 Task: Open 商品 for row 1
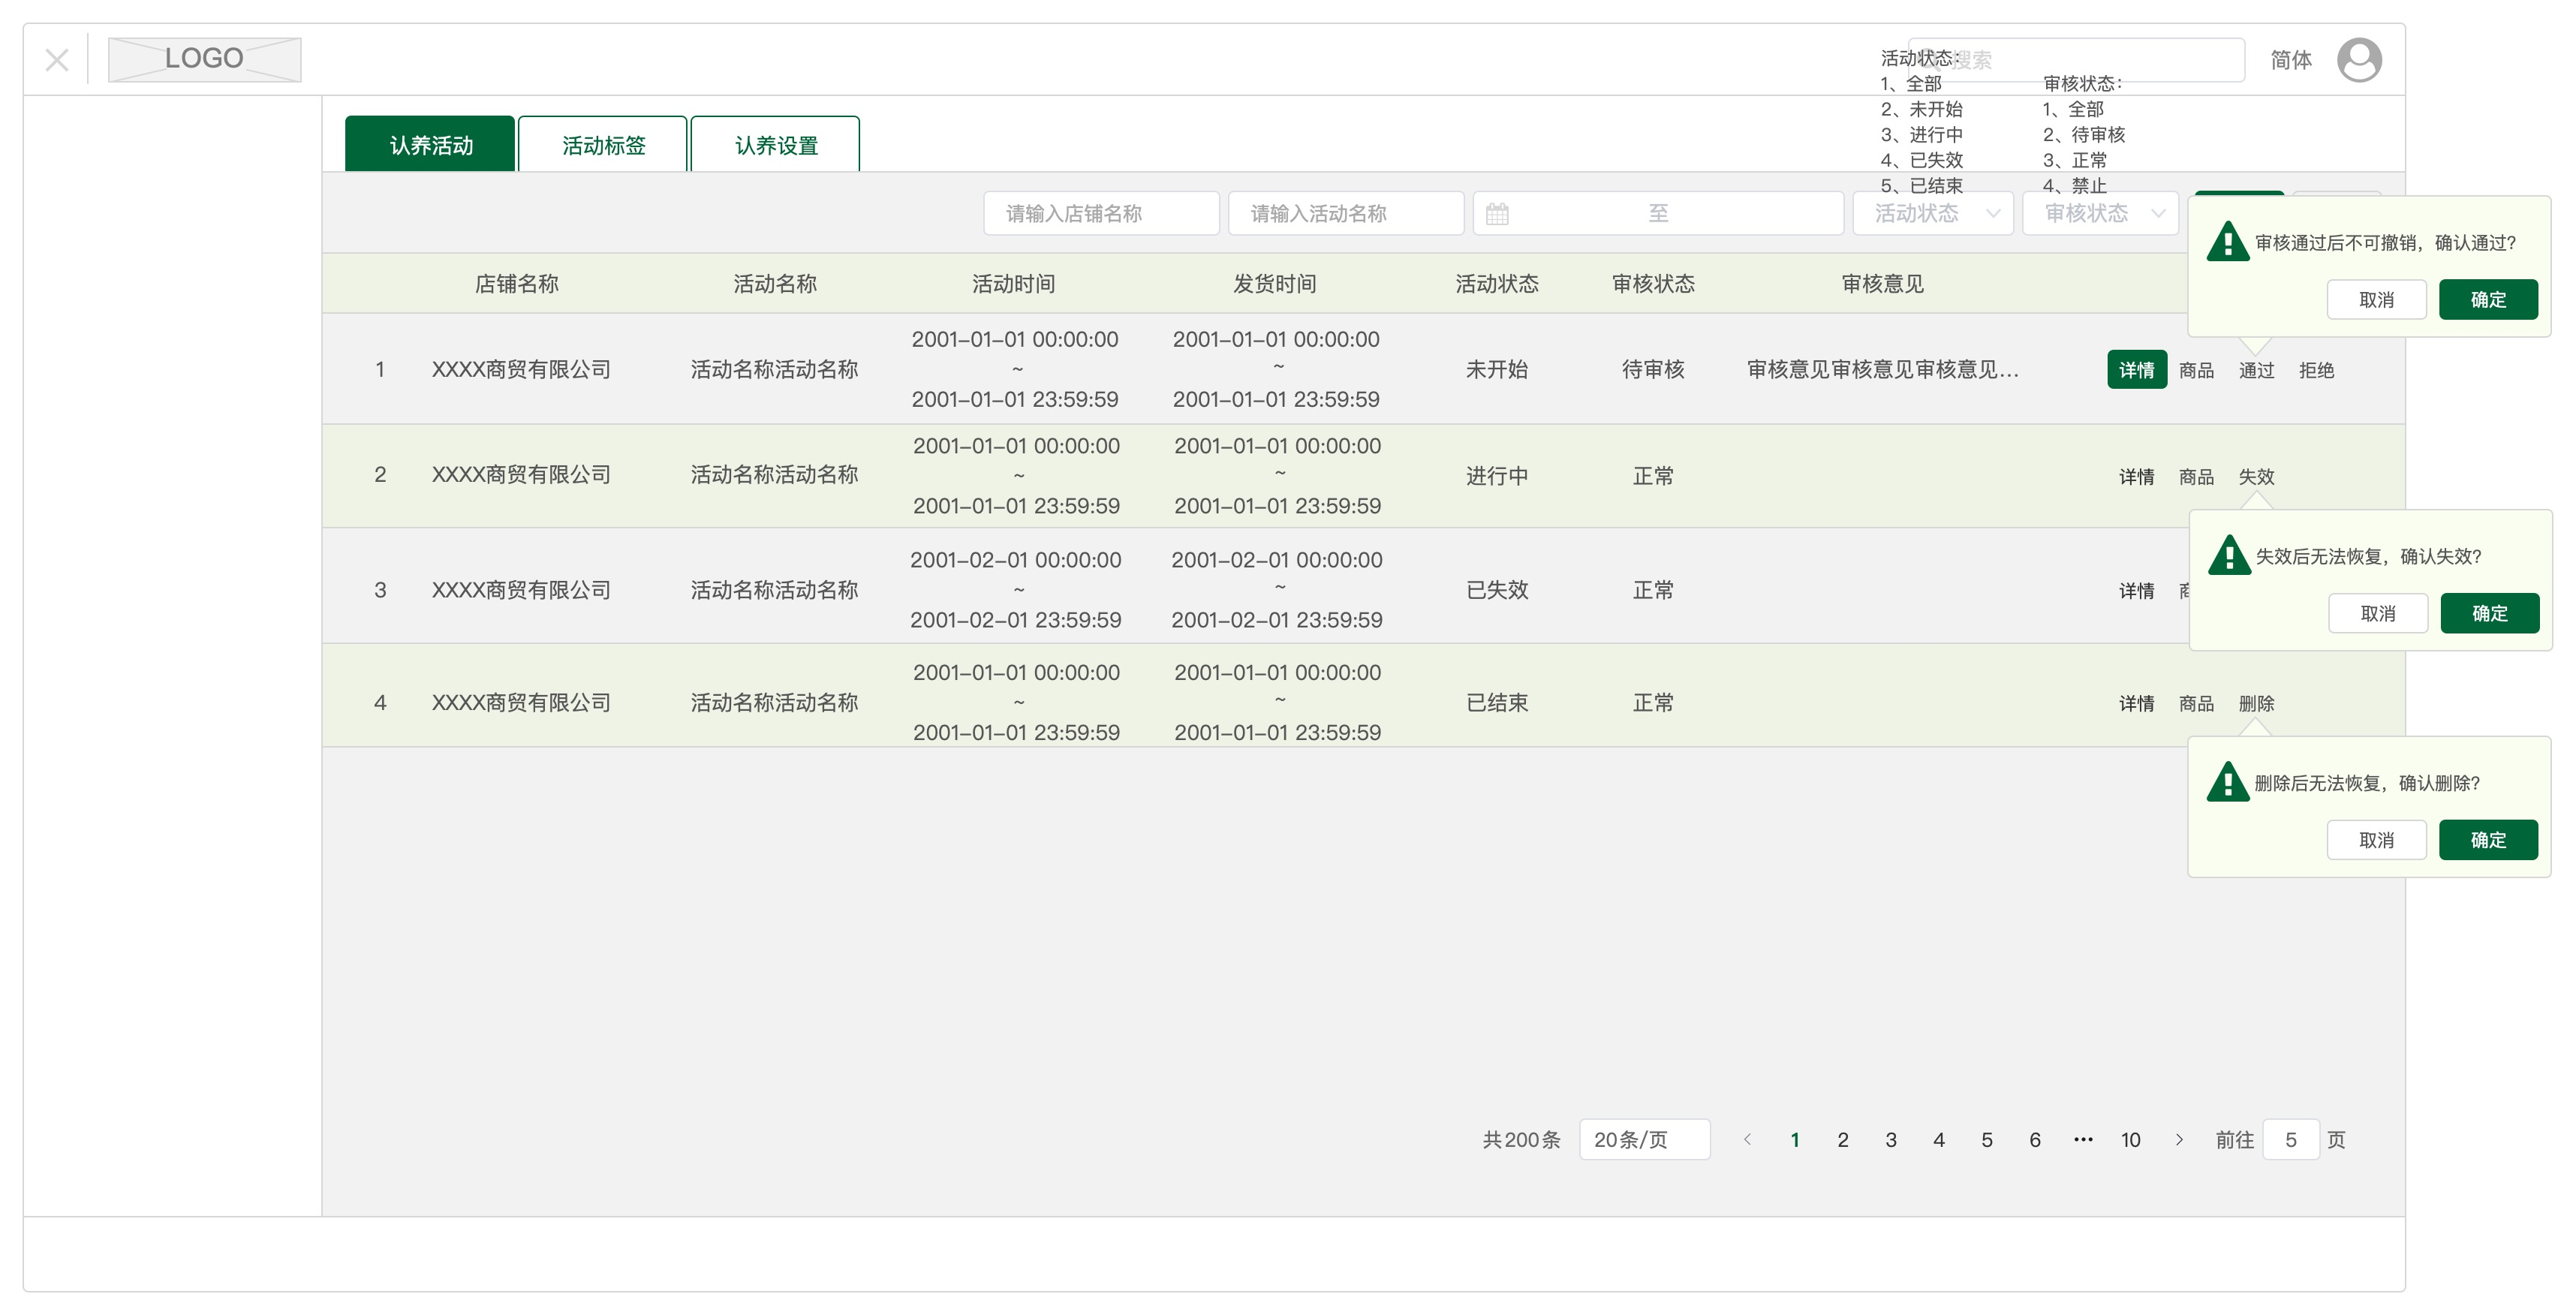pyautogui.click(x=2197, y=370)
